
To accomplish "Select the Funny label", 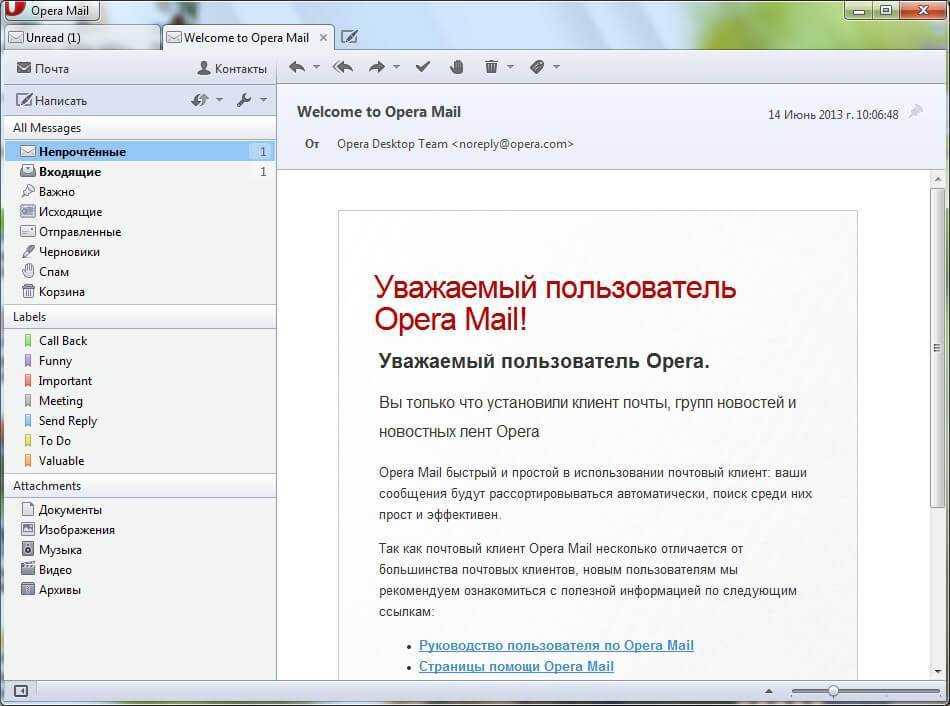I will (140, 361).
